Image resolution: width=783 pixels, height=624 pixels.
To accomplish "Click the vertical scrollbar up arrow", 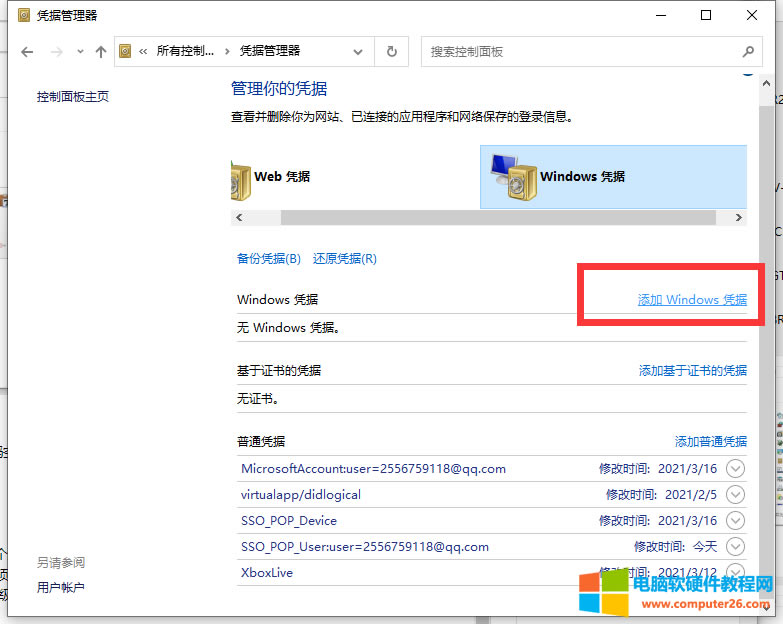I will click(766, 84).
